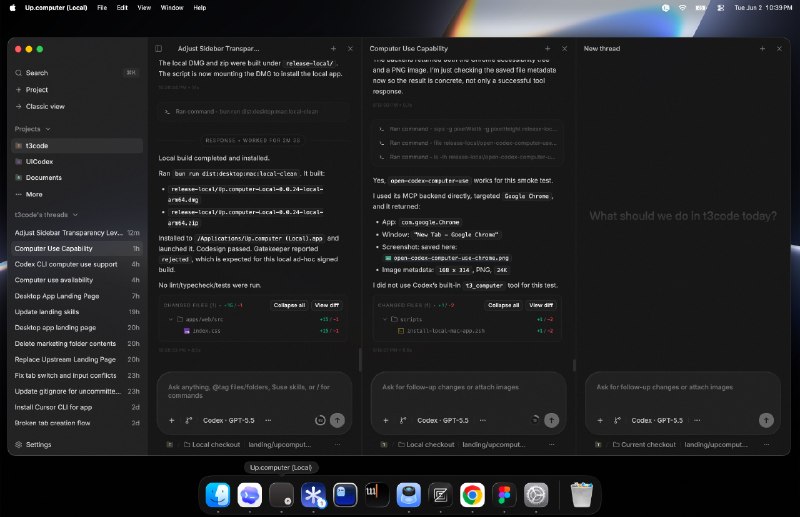Open Search in the sidebar
The width and height of the screenshot is (800, 517).
pyautogui.click(x=77, y=73)
